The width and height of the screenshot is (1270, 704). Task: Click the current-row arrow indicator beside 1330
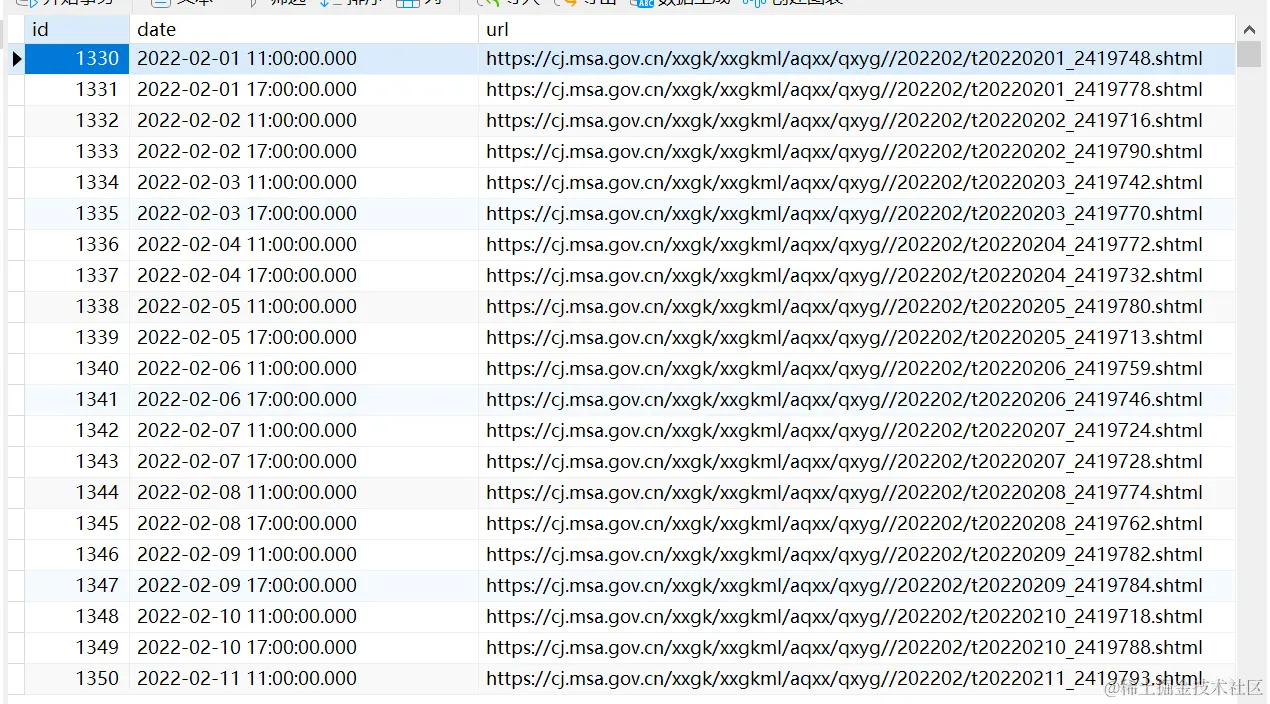click(16, 59)
